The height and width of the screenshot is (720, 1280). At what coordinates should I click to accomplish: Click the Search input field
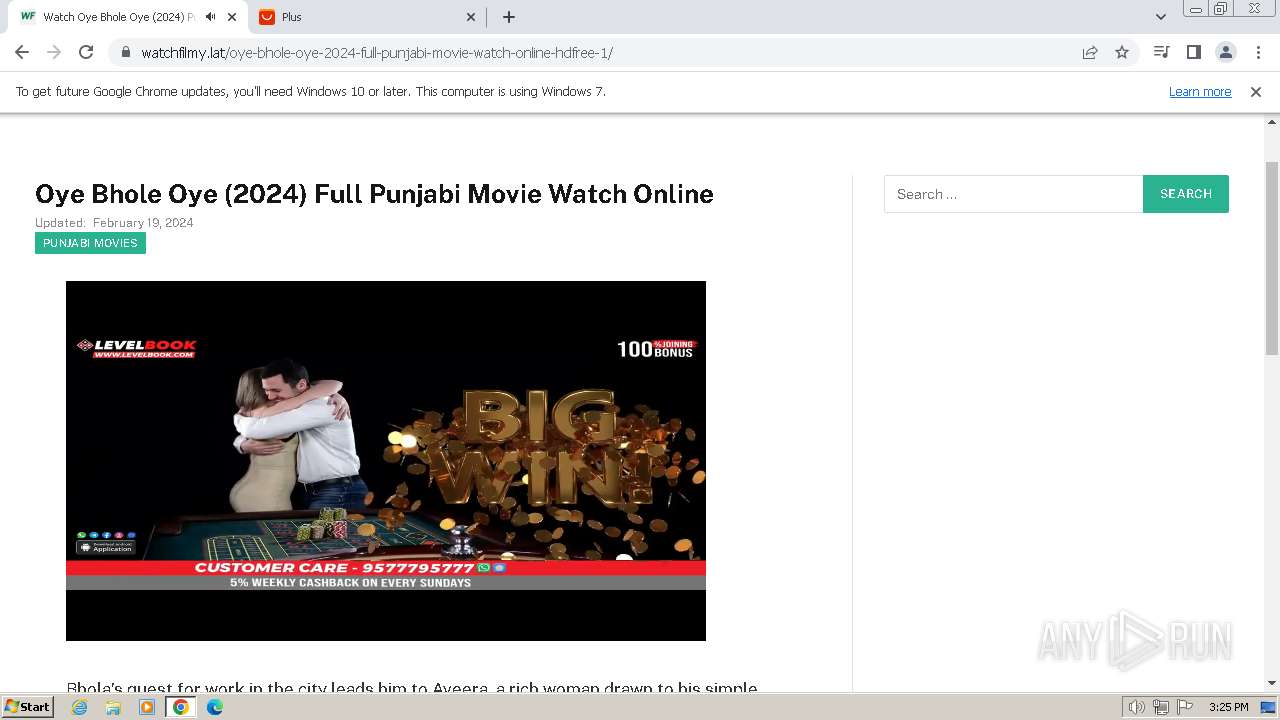point(1013,194)
